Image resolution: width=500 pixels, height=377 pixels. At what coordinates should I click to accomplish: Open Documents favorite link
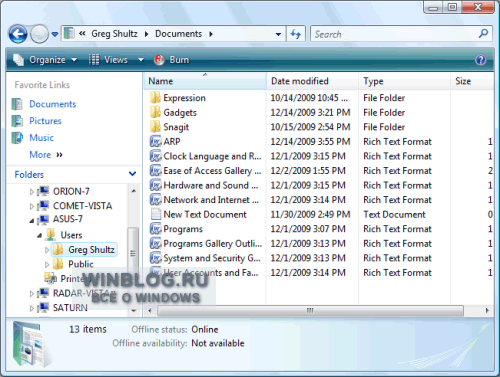pos(53,104)
